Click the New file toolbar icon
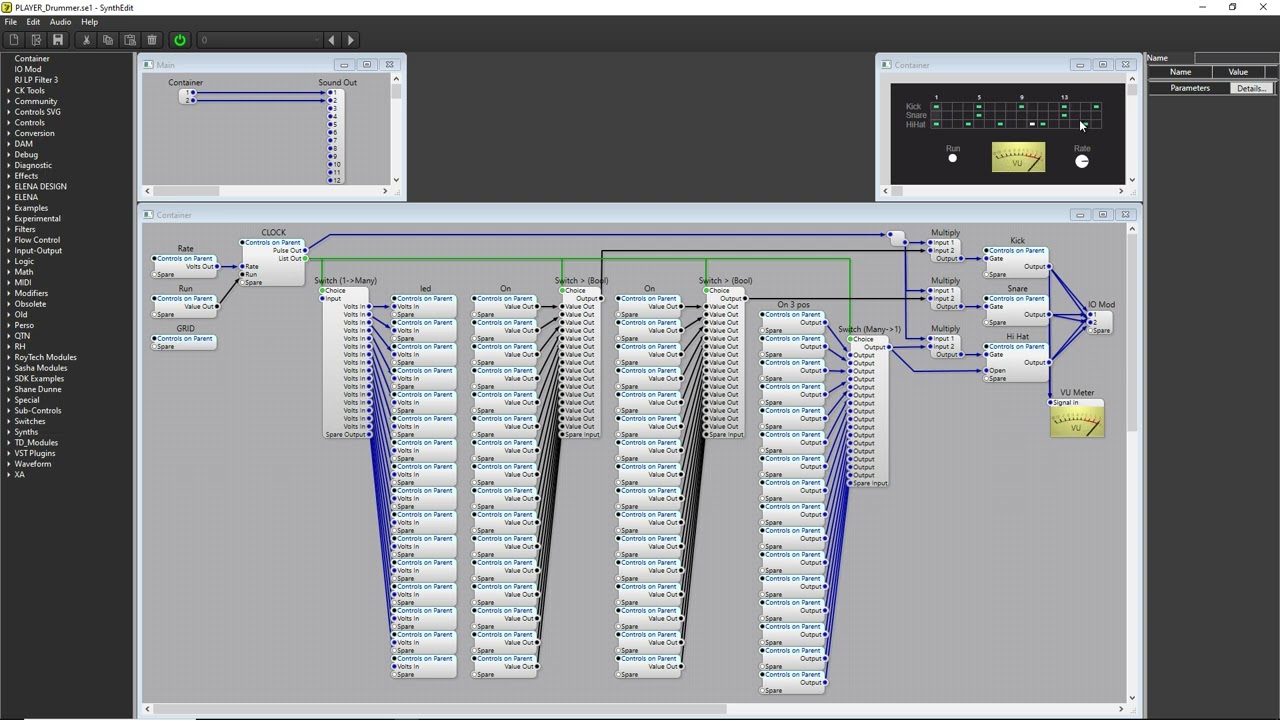 click(x=14, y=40)
